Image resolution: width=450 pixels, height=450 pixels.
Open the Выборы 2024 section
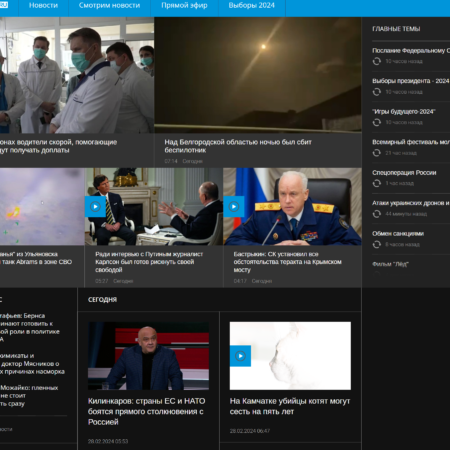252,6
